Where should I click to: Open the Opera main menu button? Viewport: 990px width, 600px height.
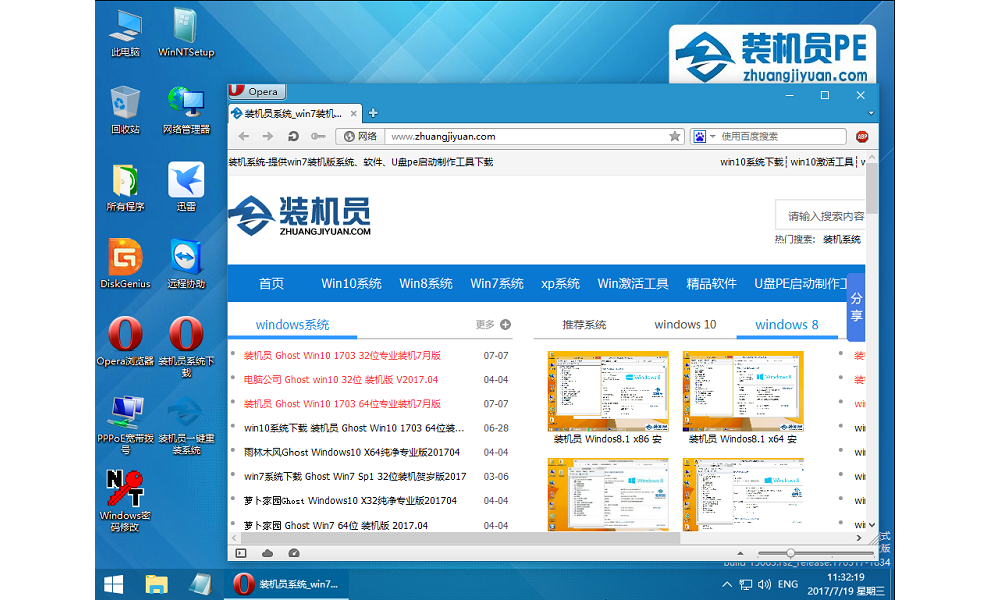[254, 92]
